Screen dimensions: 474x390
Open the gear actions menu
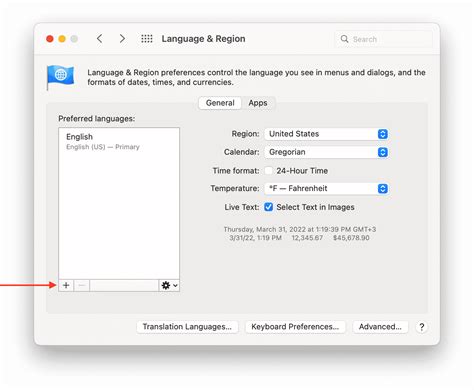pos(169,285)
